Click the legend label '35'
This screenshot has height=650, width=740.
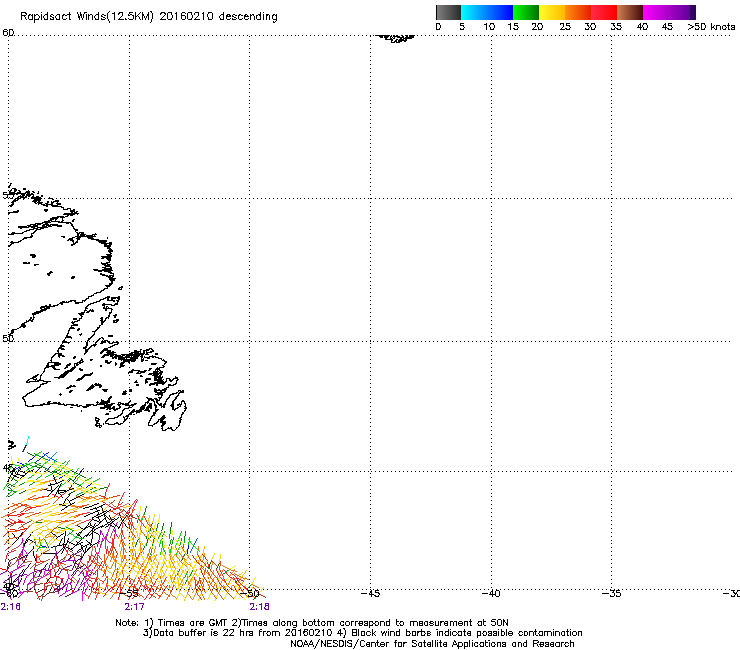616,27
